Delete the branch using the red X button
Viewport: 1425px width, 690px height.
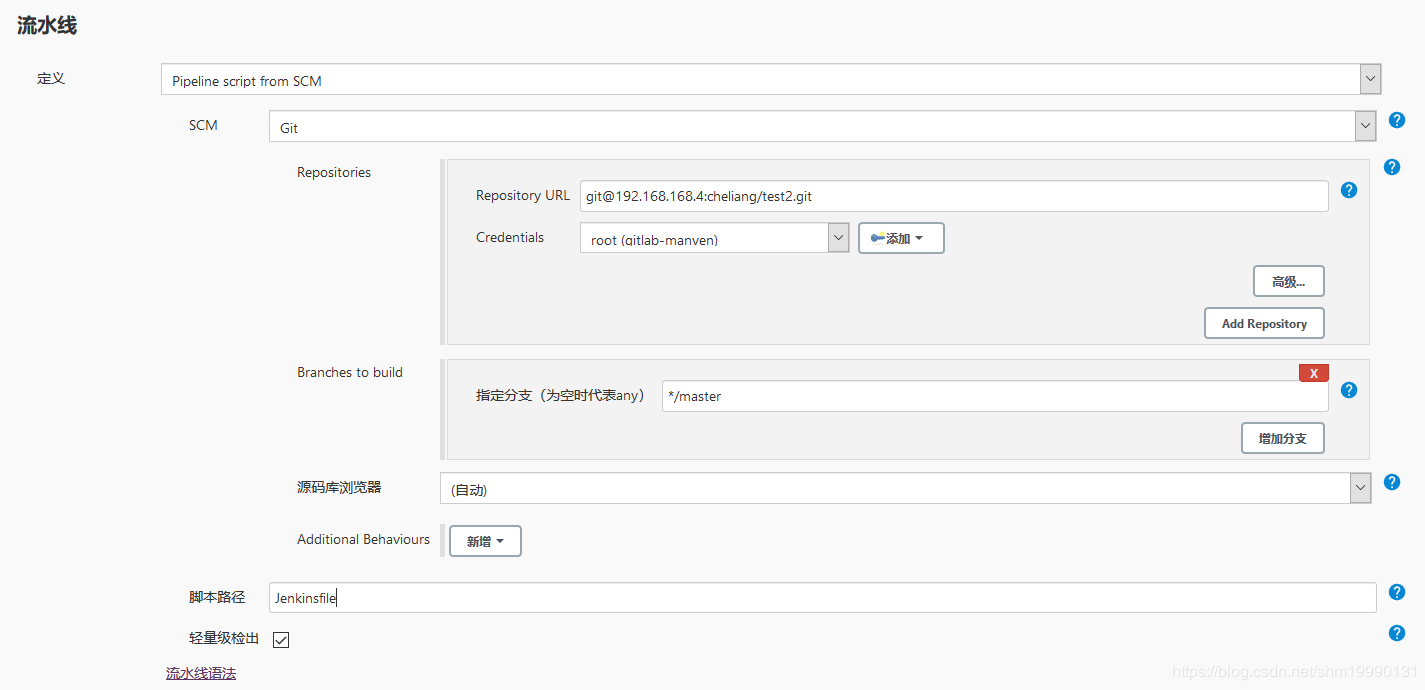pyautogui.click(x=1314, y=373)
